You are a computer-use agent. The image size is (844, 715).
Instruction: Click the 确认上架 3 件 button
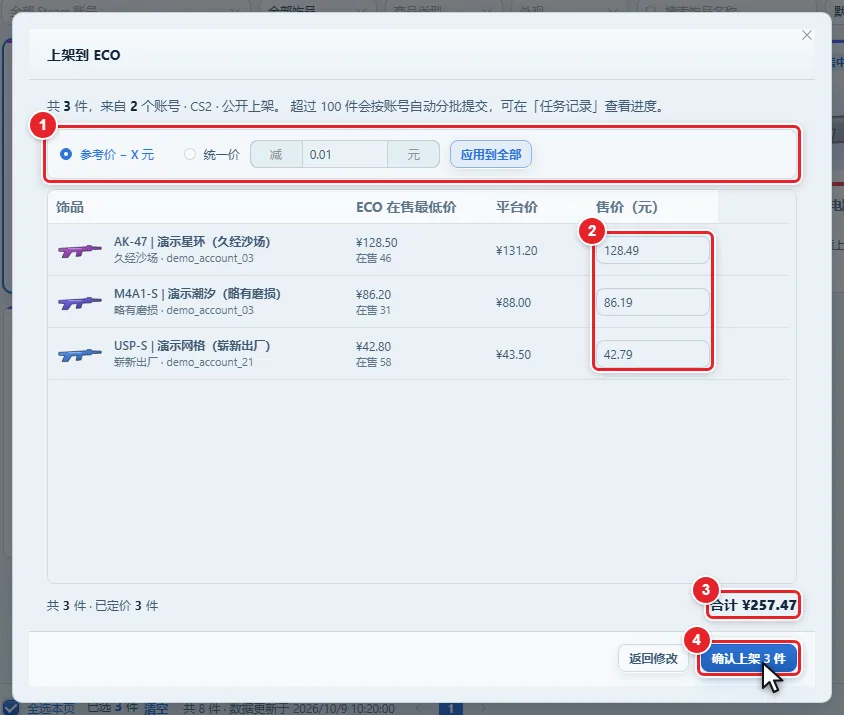(x=748, y=658)
